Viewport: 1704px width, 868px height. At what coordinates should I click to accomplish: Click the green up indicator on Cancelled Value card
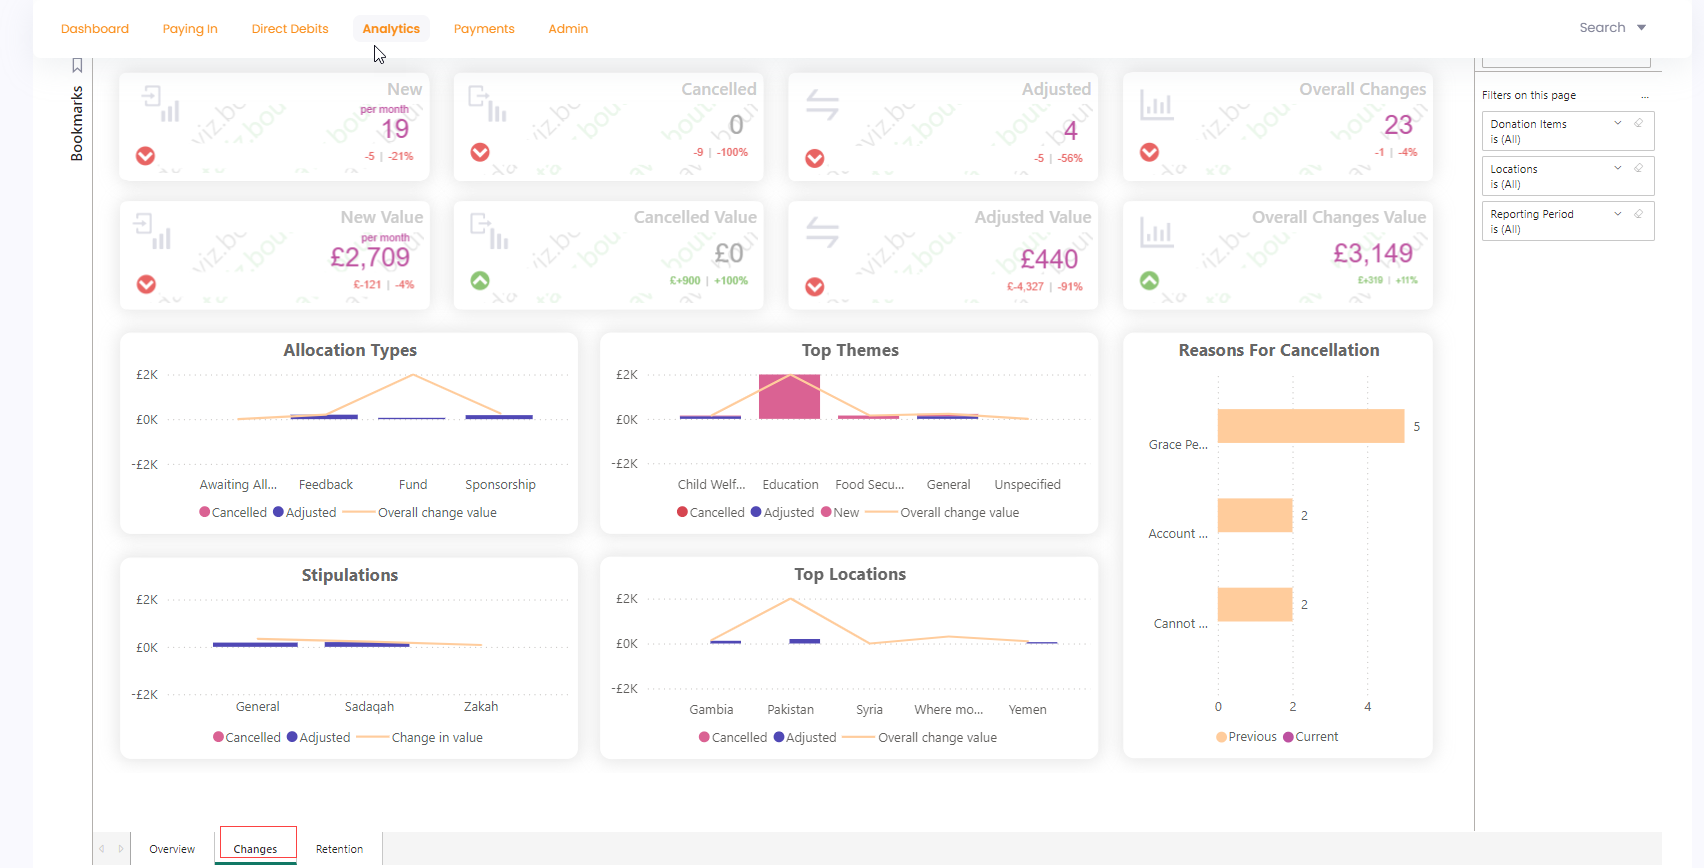tap(480, 280)
